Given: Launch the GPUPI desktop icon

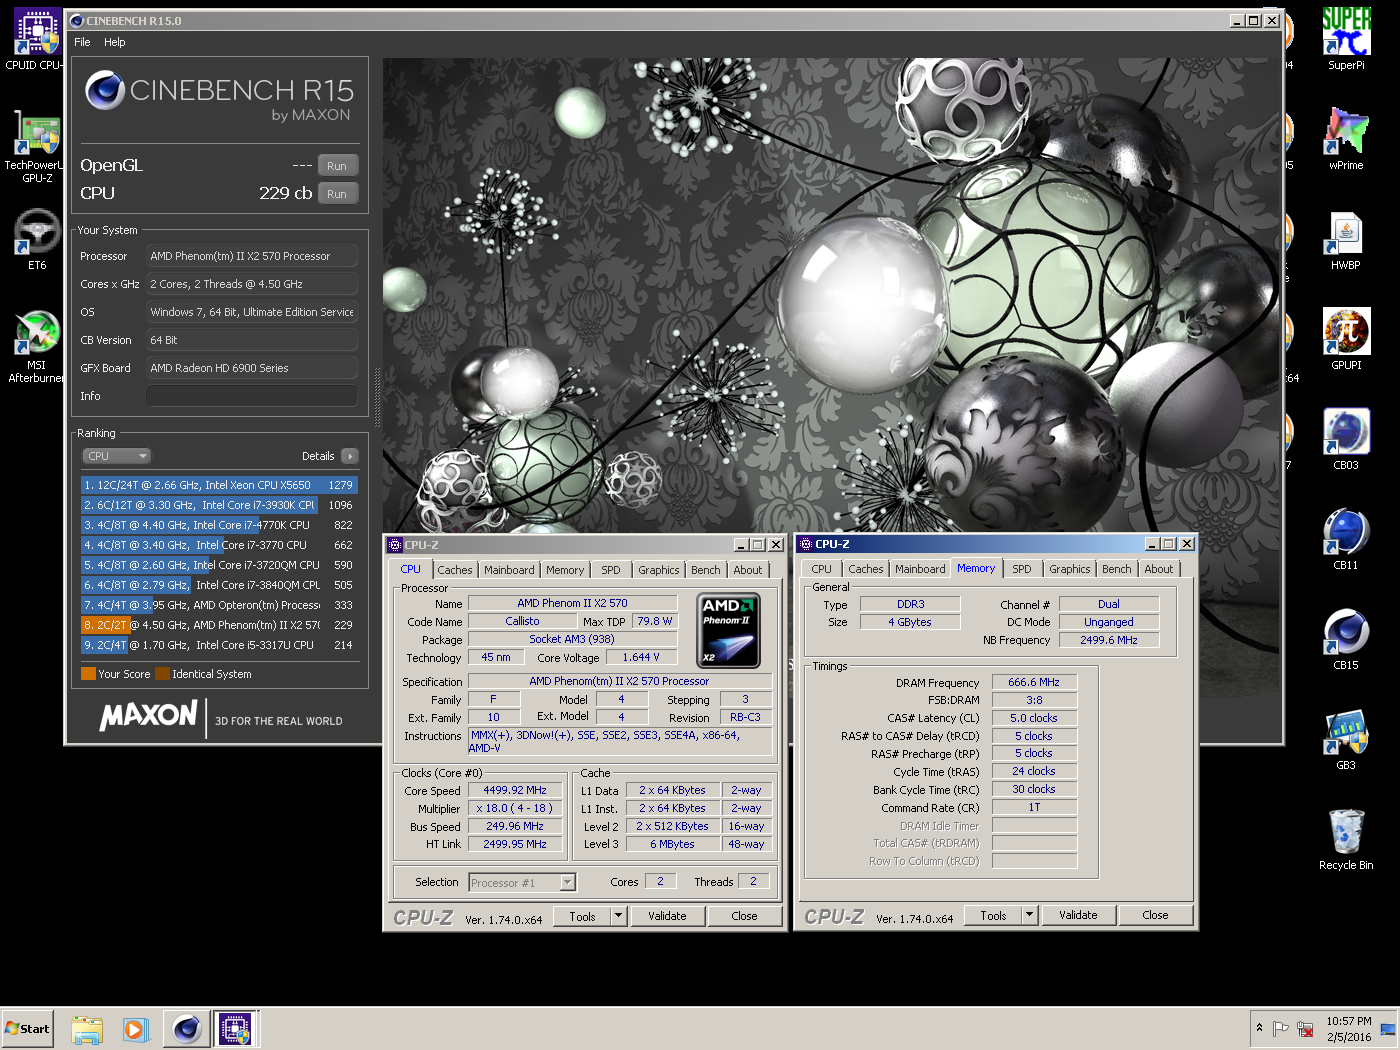Looking at the screenshot, I should [1346, 340].
